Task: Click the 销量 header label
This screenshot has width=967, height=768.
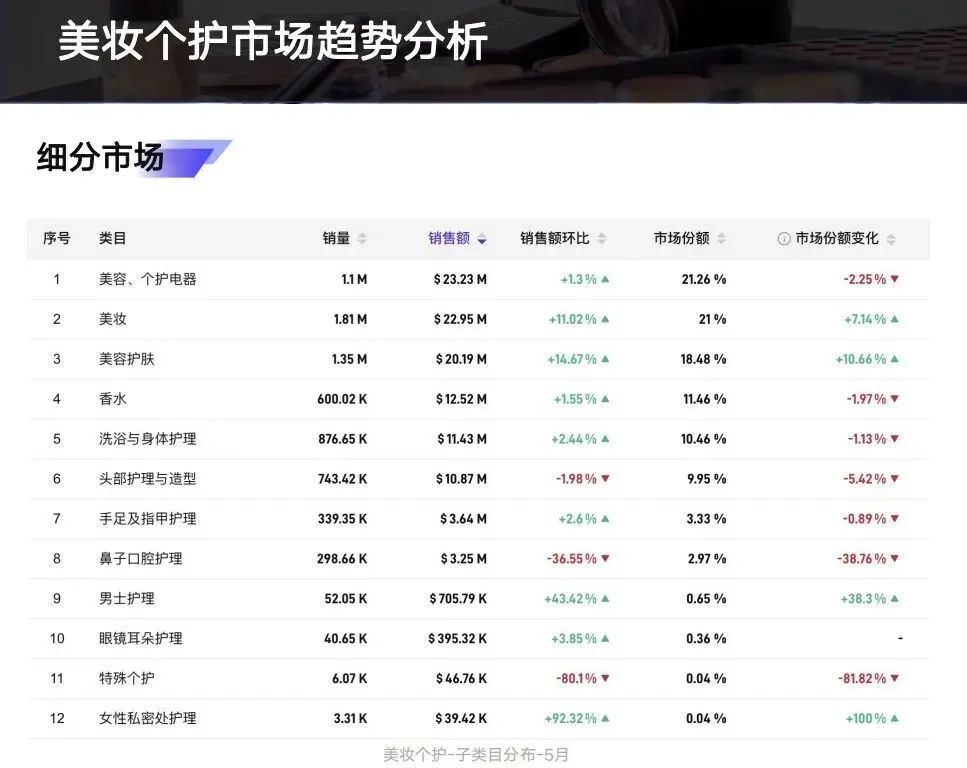Action: [336, 238]
